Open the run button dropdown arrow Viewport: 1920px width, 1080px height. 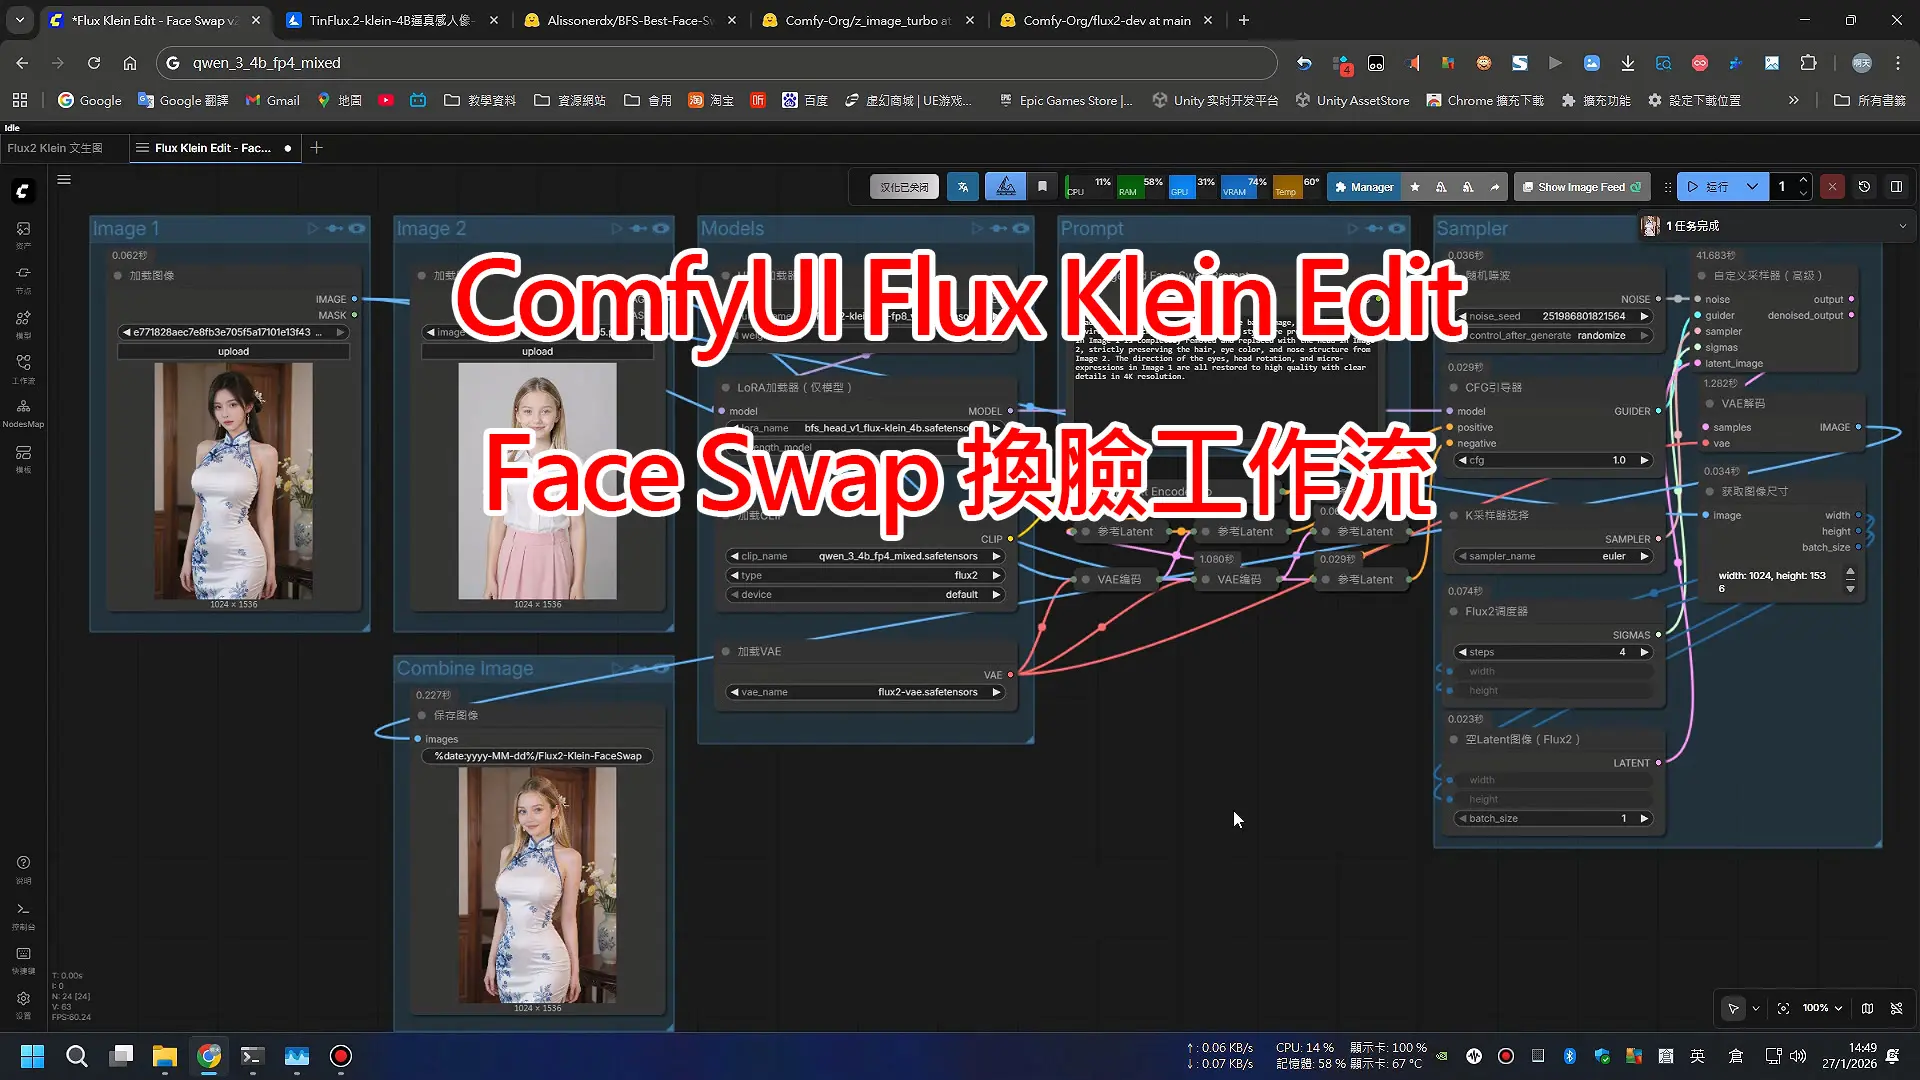click(x=1752, y=187)
